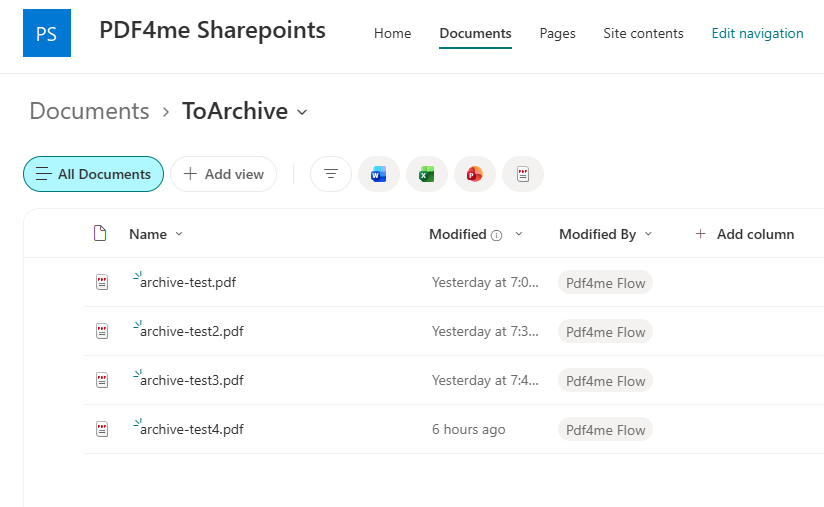
Task: Open the Pages navigation tab
Action: [558, 33]
